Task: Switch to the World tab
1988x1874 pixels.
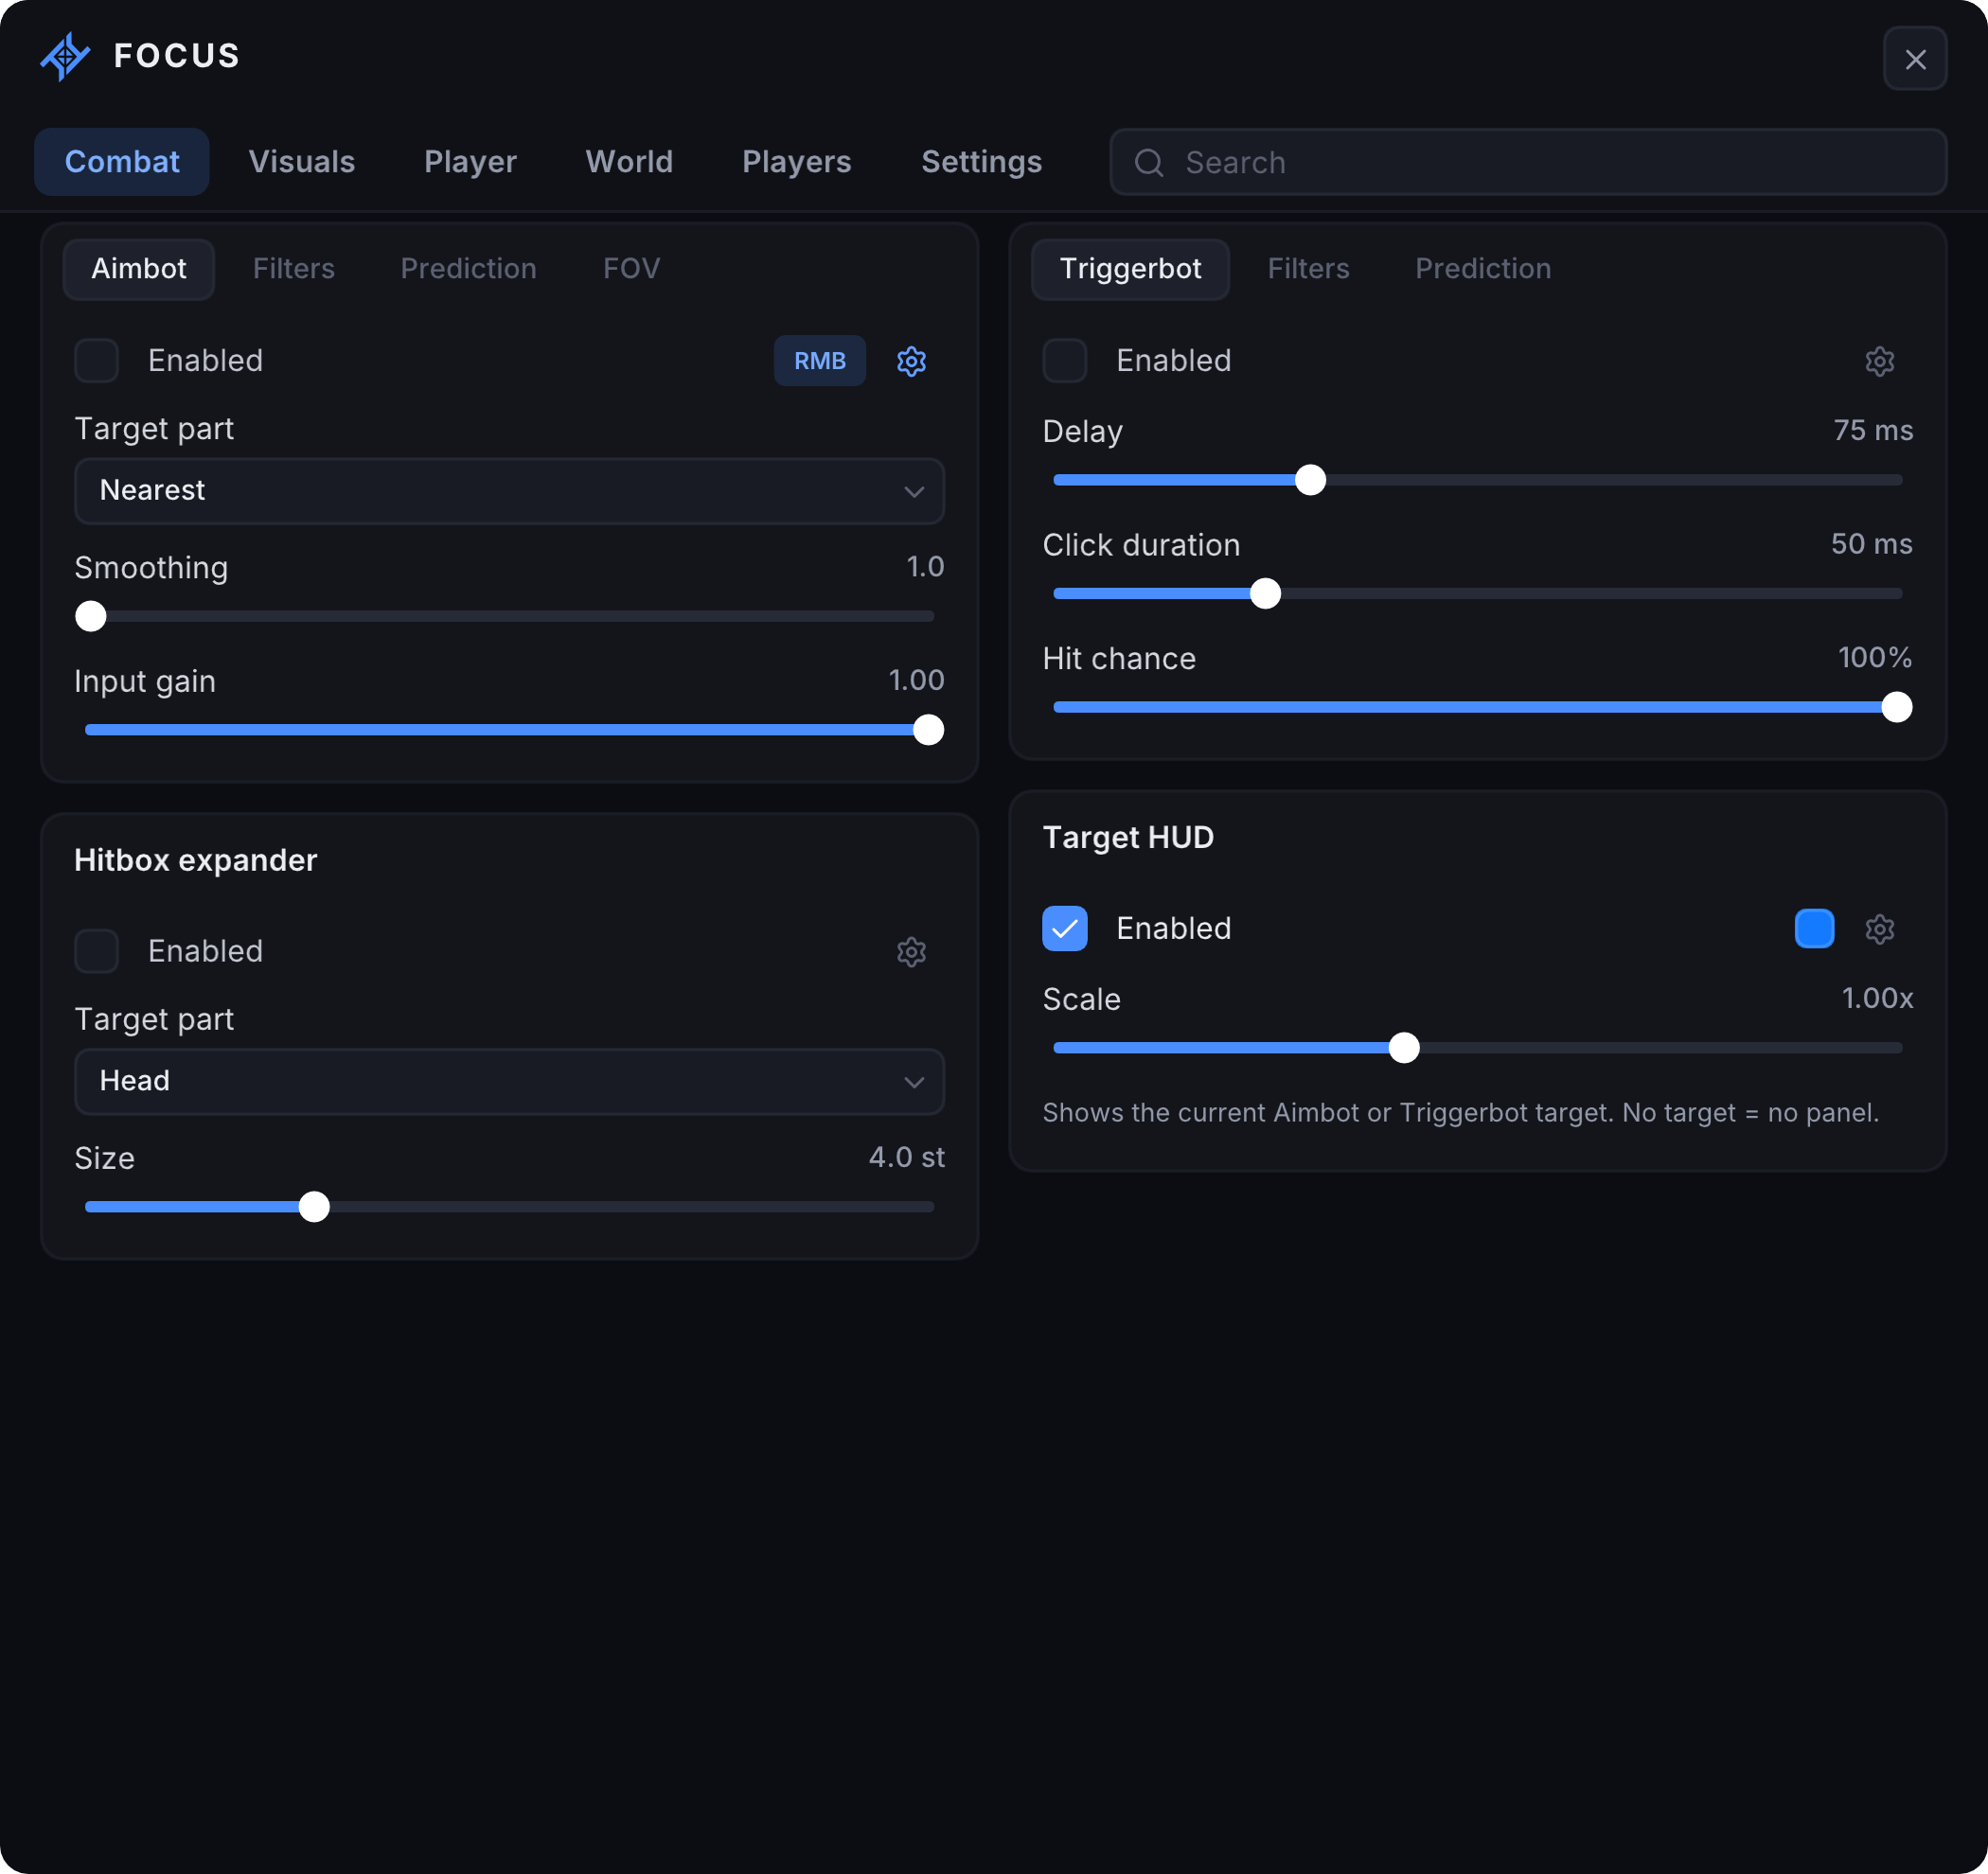Action: (x=629, y=162)
